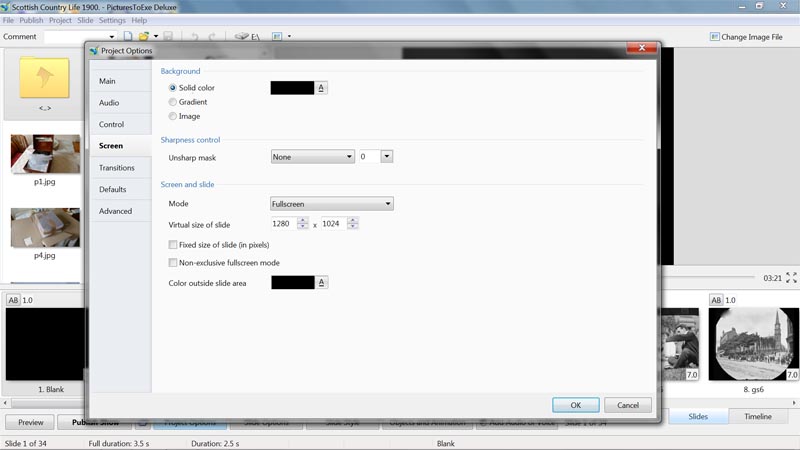Click the AB transition icon above slide 1

[x=14, y=300]
